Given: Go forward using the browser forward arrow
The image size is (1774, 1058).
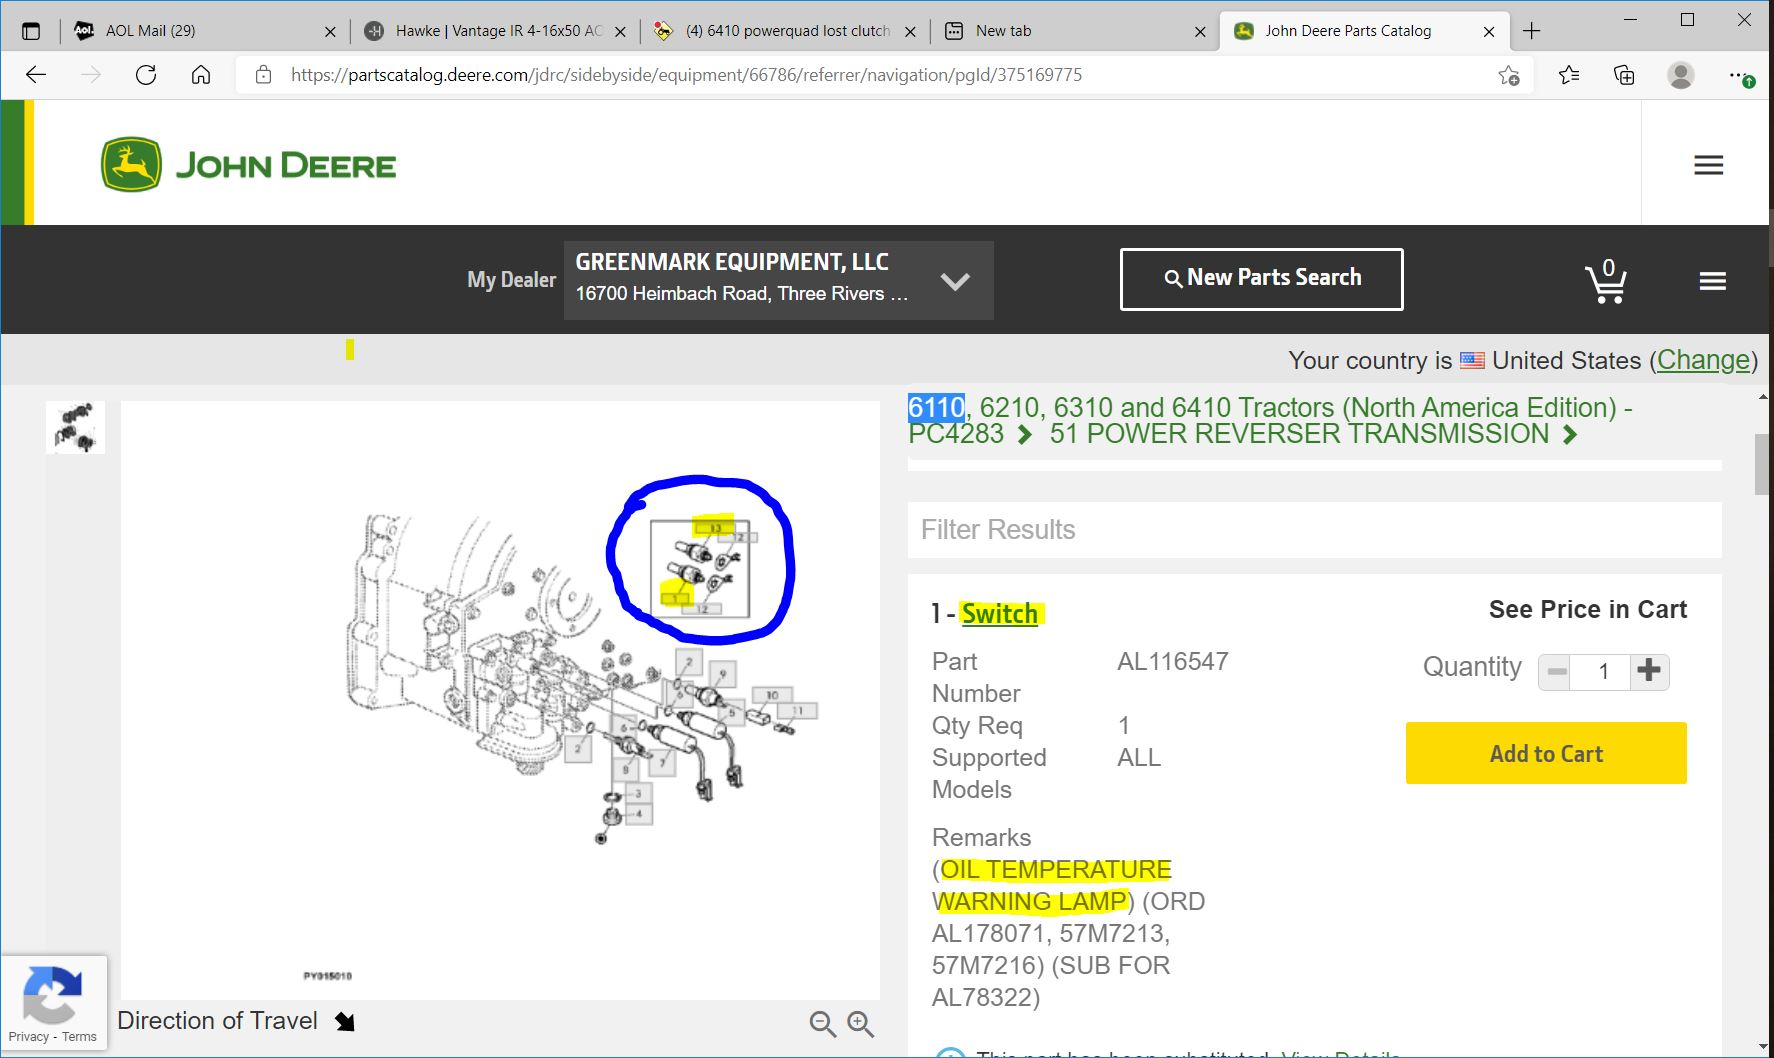Looking at the screenshot, I should click(91, 75).
